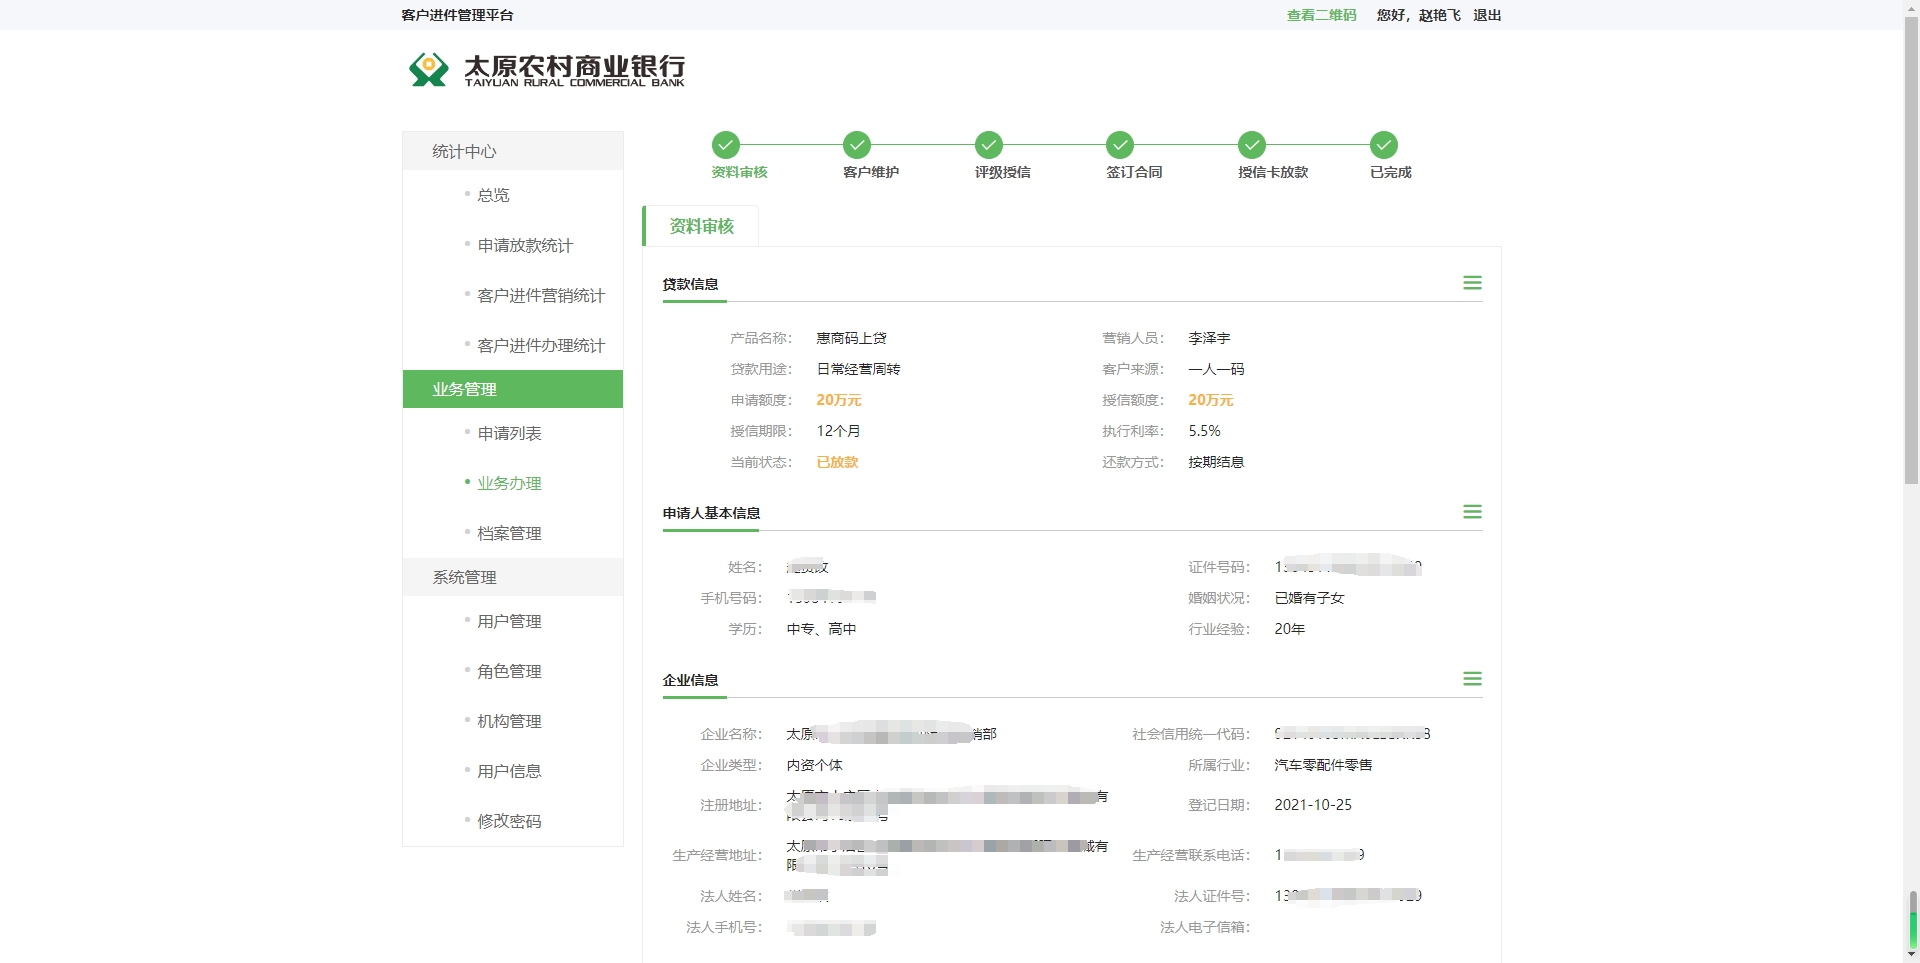Open the 资料审核 tab
The image size is (1920, 963).
[701, 226]
